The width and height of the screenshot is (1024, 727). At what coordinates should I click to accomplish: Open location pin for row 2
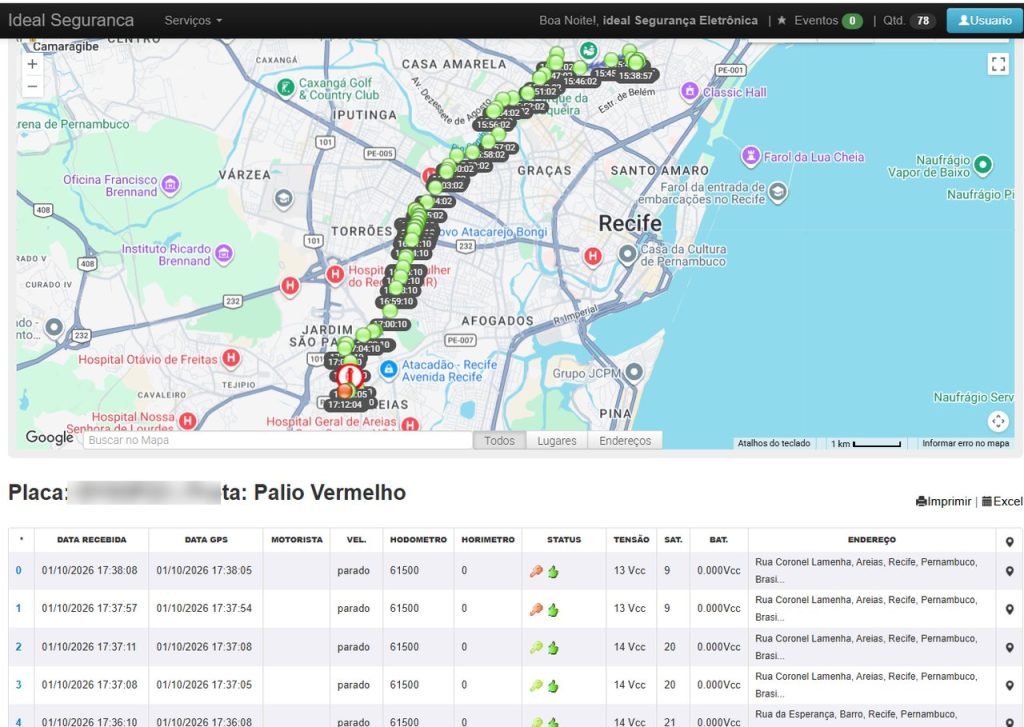(x=1009, y=647)
